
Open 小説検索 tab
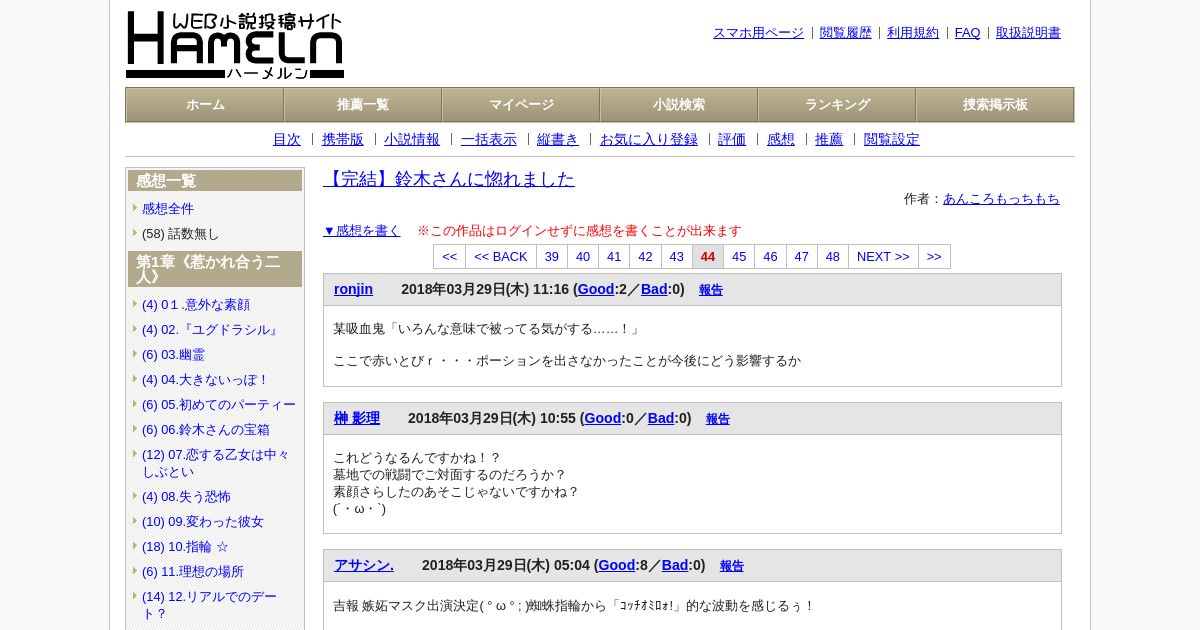click(679, 105)
